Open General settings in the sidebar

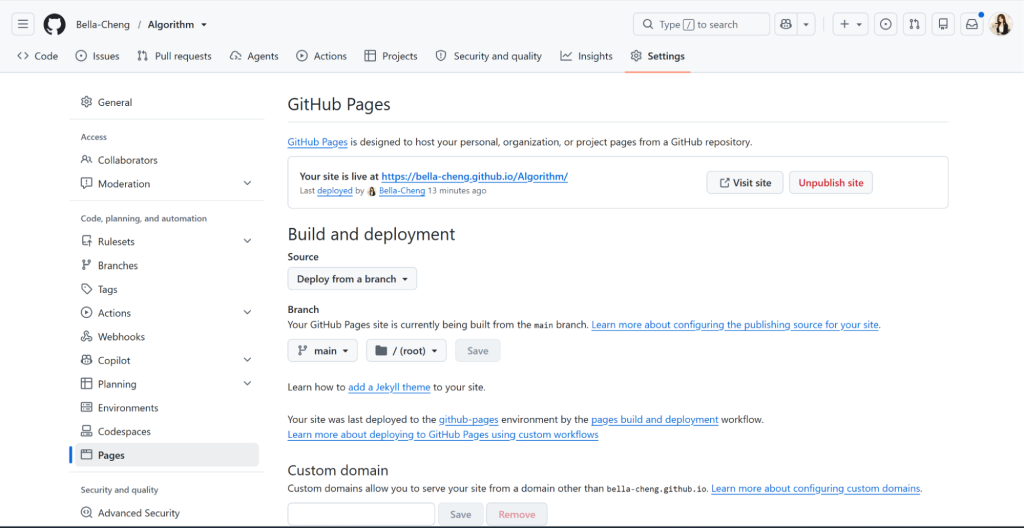(x=167, y=103)
